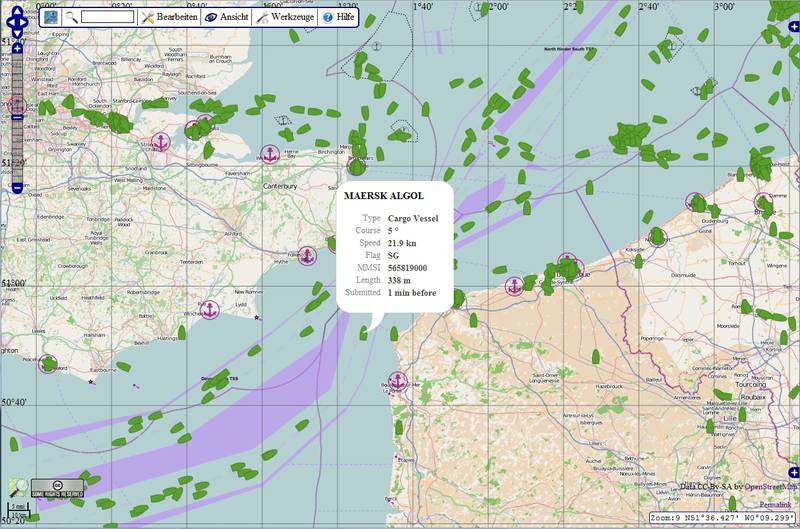Click the speed value 21.9 kn in the popup

402,243
